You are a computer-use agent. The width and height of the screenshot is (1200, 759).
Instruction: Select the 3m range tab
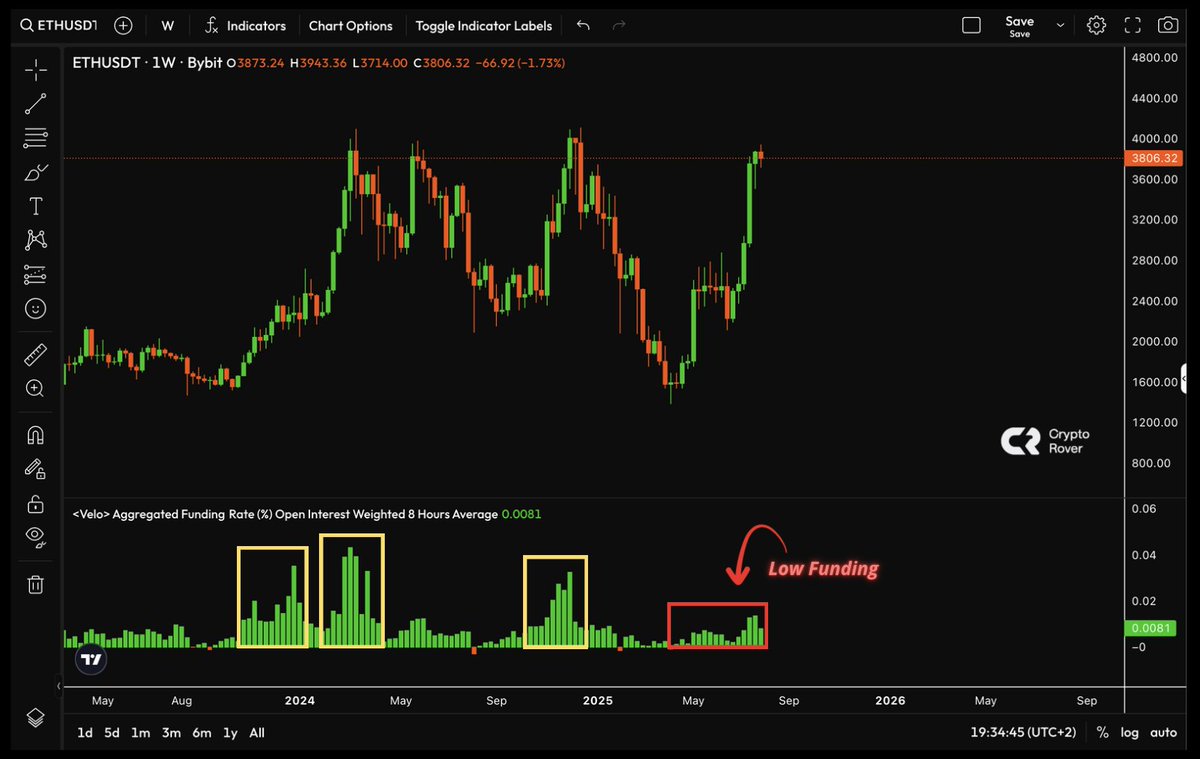(x=172, y=733)
